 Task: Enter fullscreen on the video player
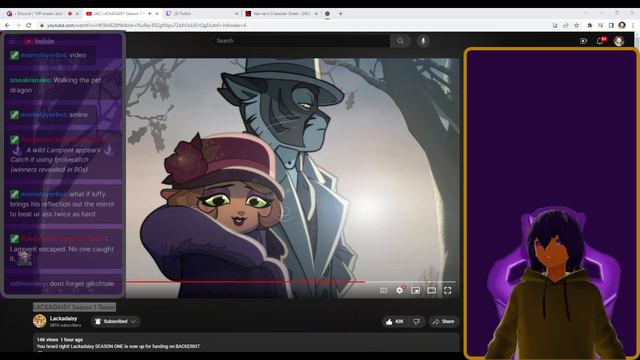[448, 290]
